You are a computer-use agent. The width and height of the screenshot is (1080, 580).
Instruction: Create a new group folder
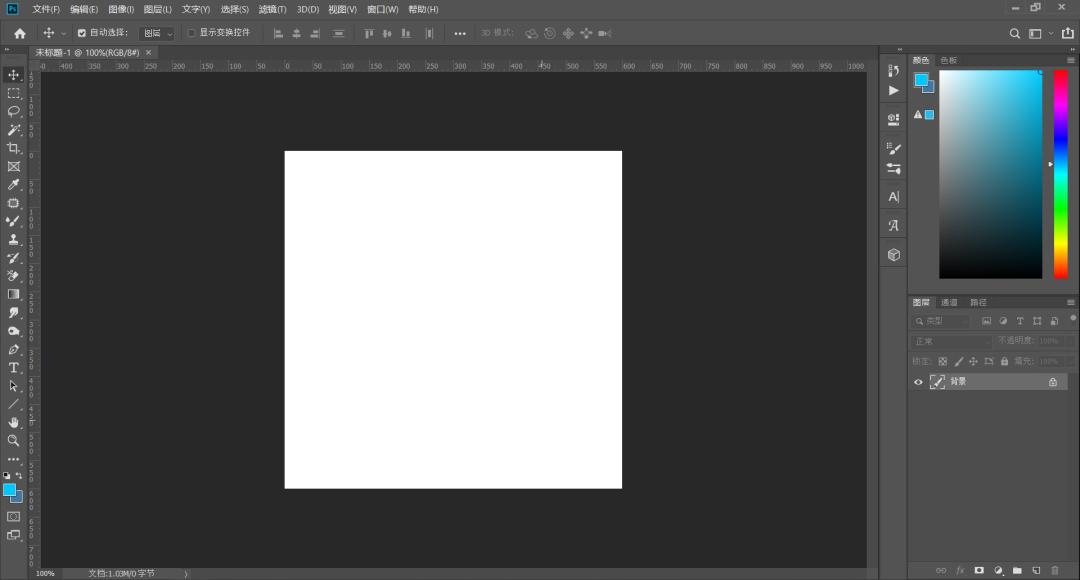click(1017, 570)
